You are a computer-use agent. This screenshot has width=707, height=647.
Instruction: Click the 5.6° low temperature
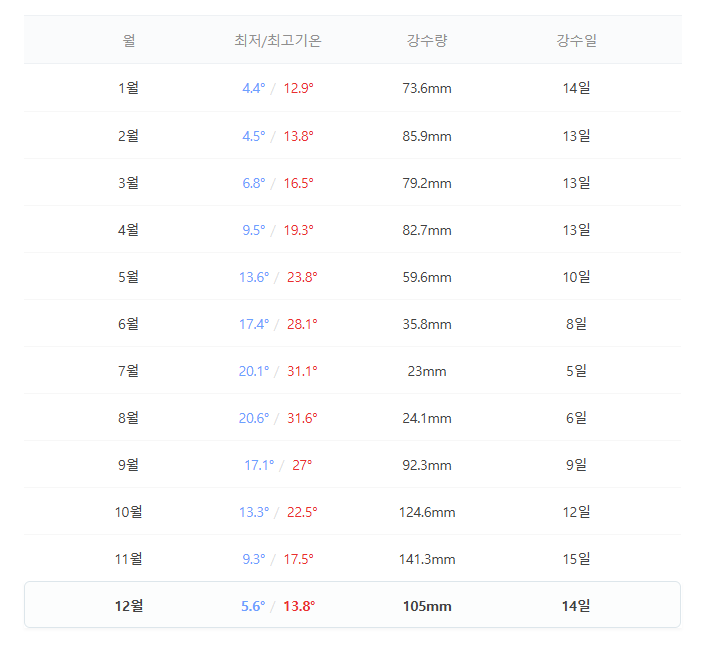click(x=253, y=606)
